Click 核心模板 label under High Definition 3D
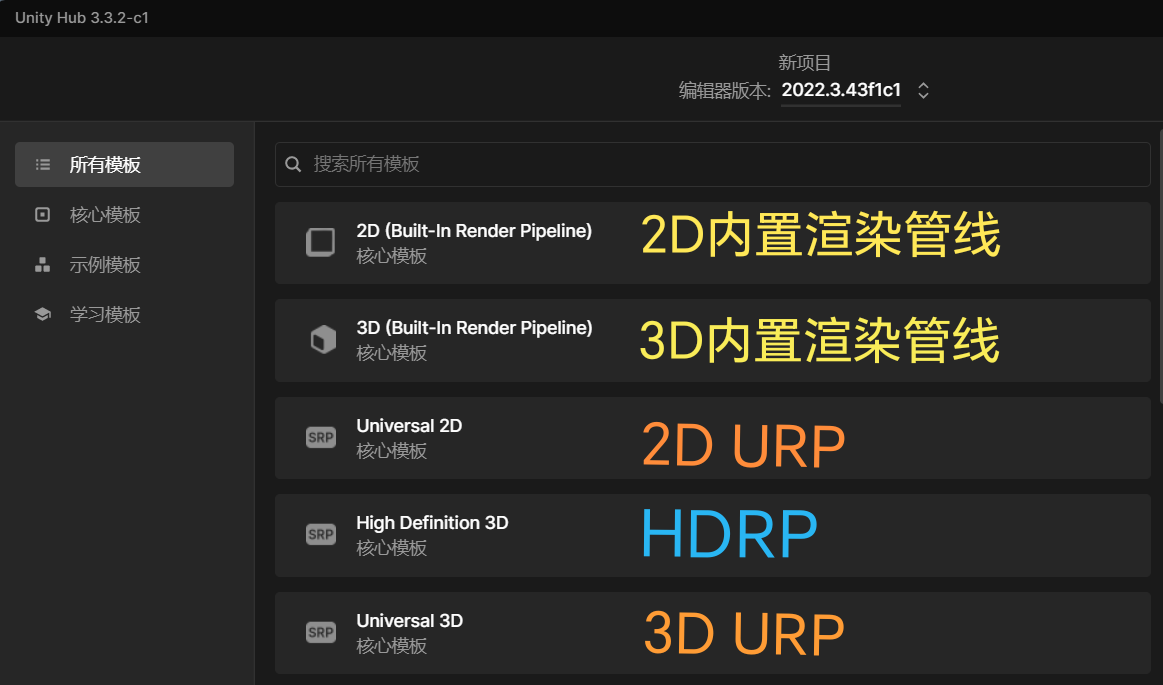Image resolution: width=1163 pixels, height=685 pixels. click(392, 548)
